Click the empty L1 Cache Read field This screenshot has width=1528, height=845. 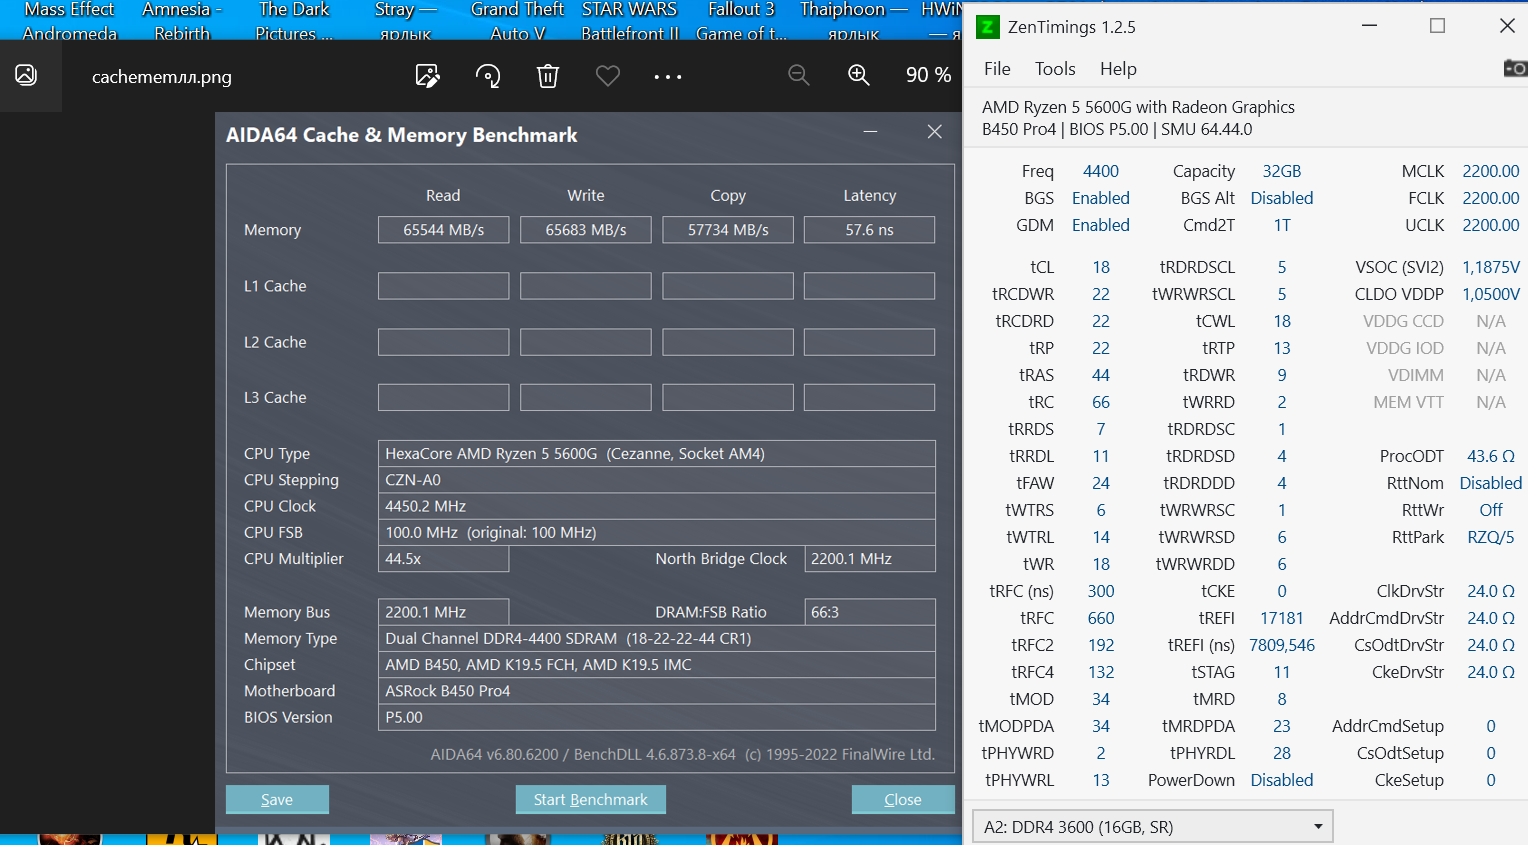[x=443, y=286]
